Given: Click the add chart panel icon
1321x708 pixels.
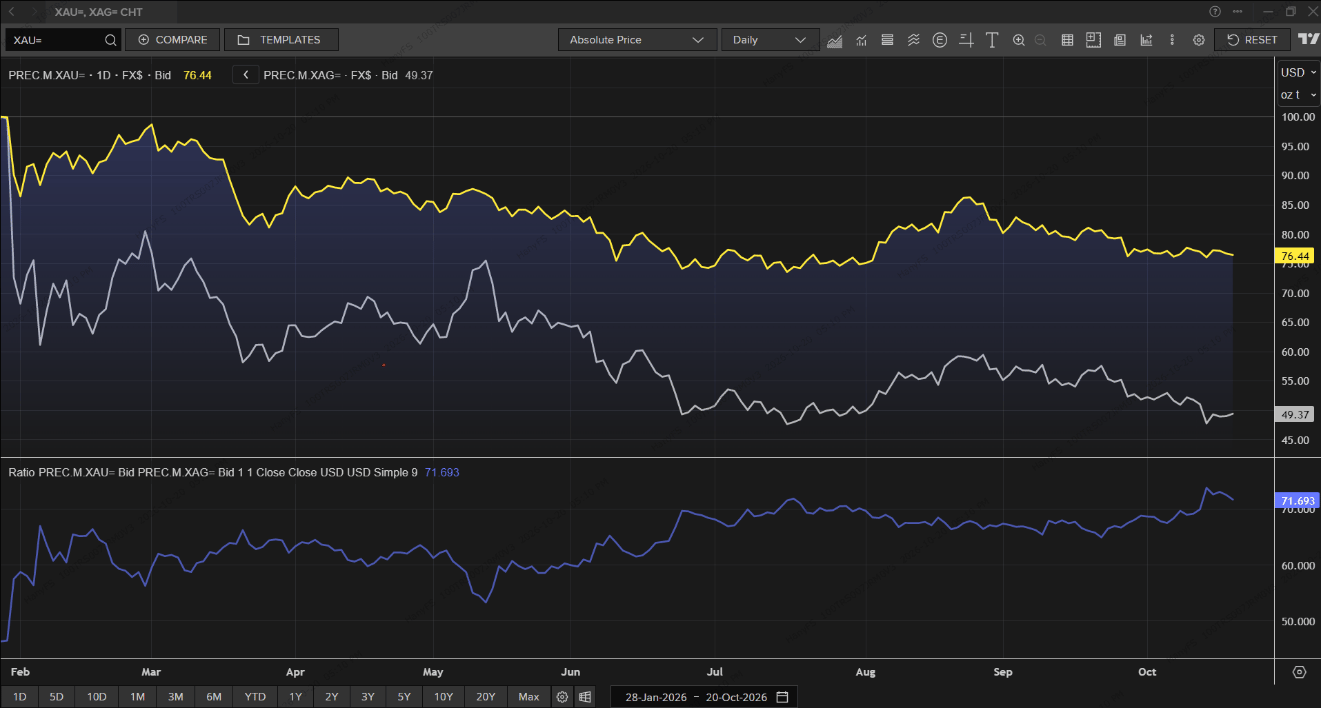Looking at the screenshot, I should coord(1093,40).
